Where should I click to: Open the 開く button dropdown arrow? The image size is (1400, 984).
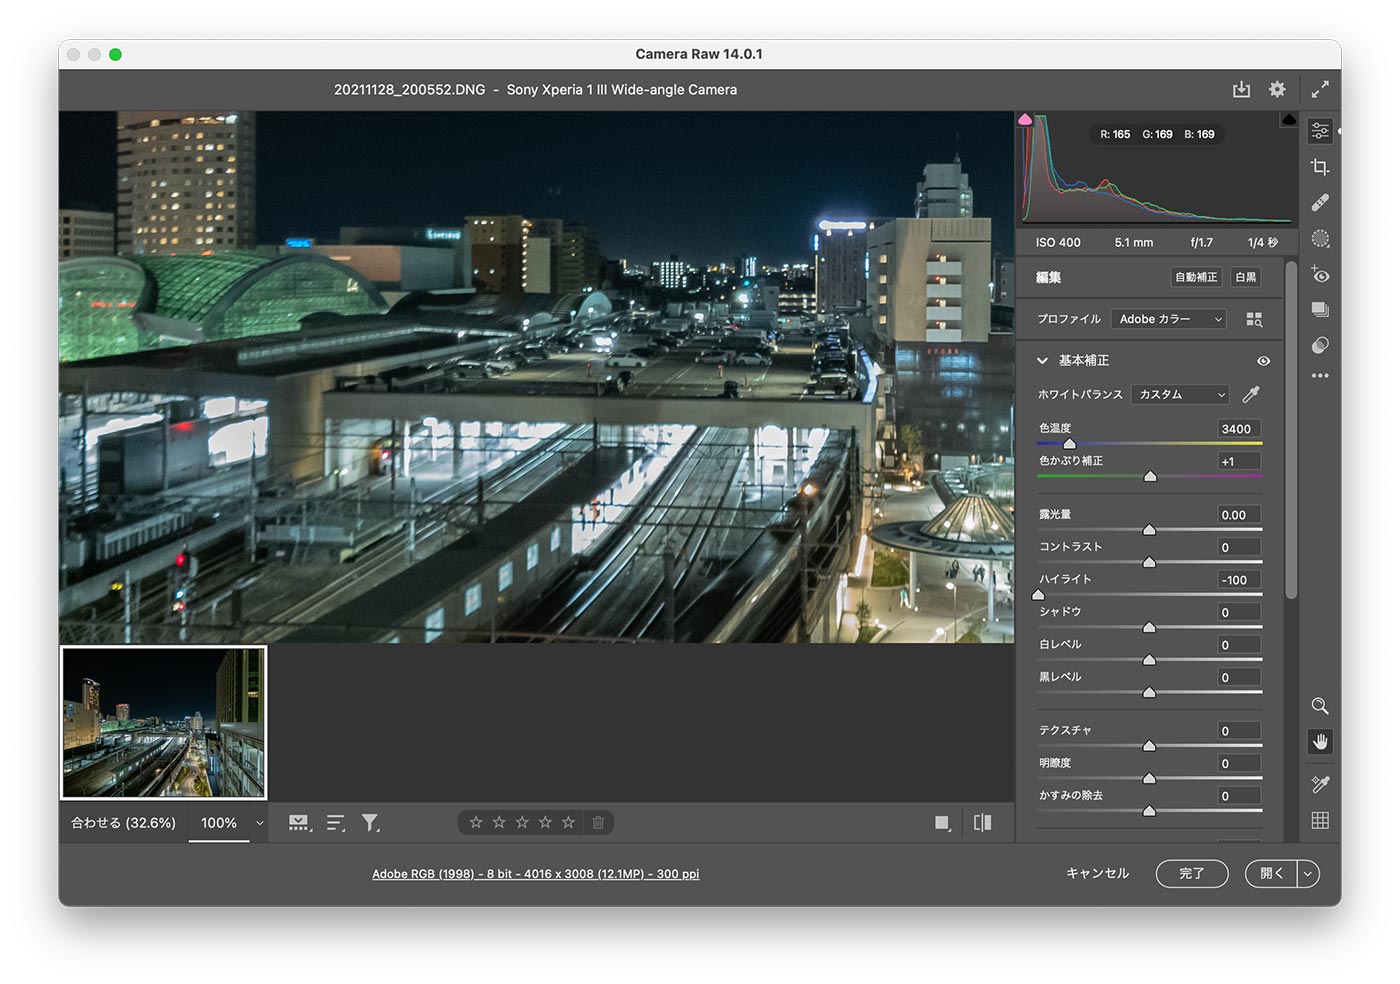tap(1308, 873)
